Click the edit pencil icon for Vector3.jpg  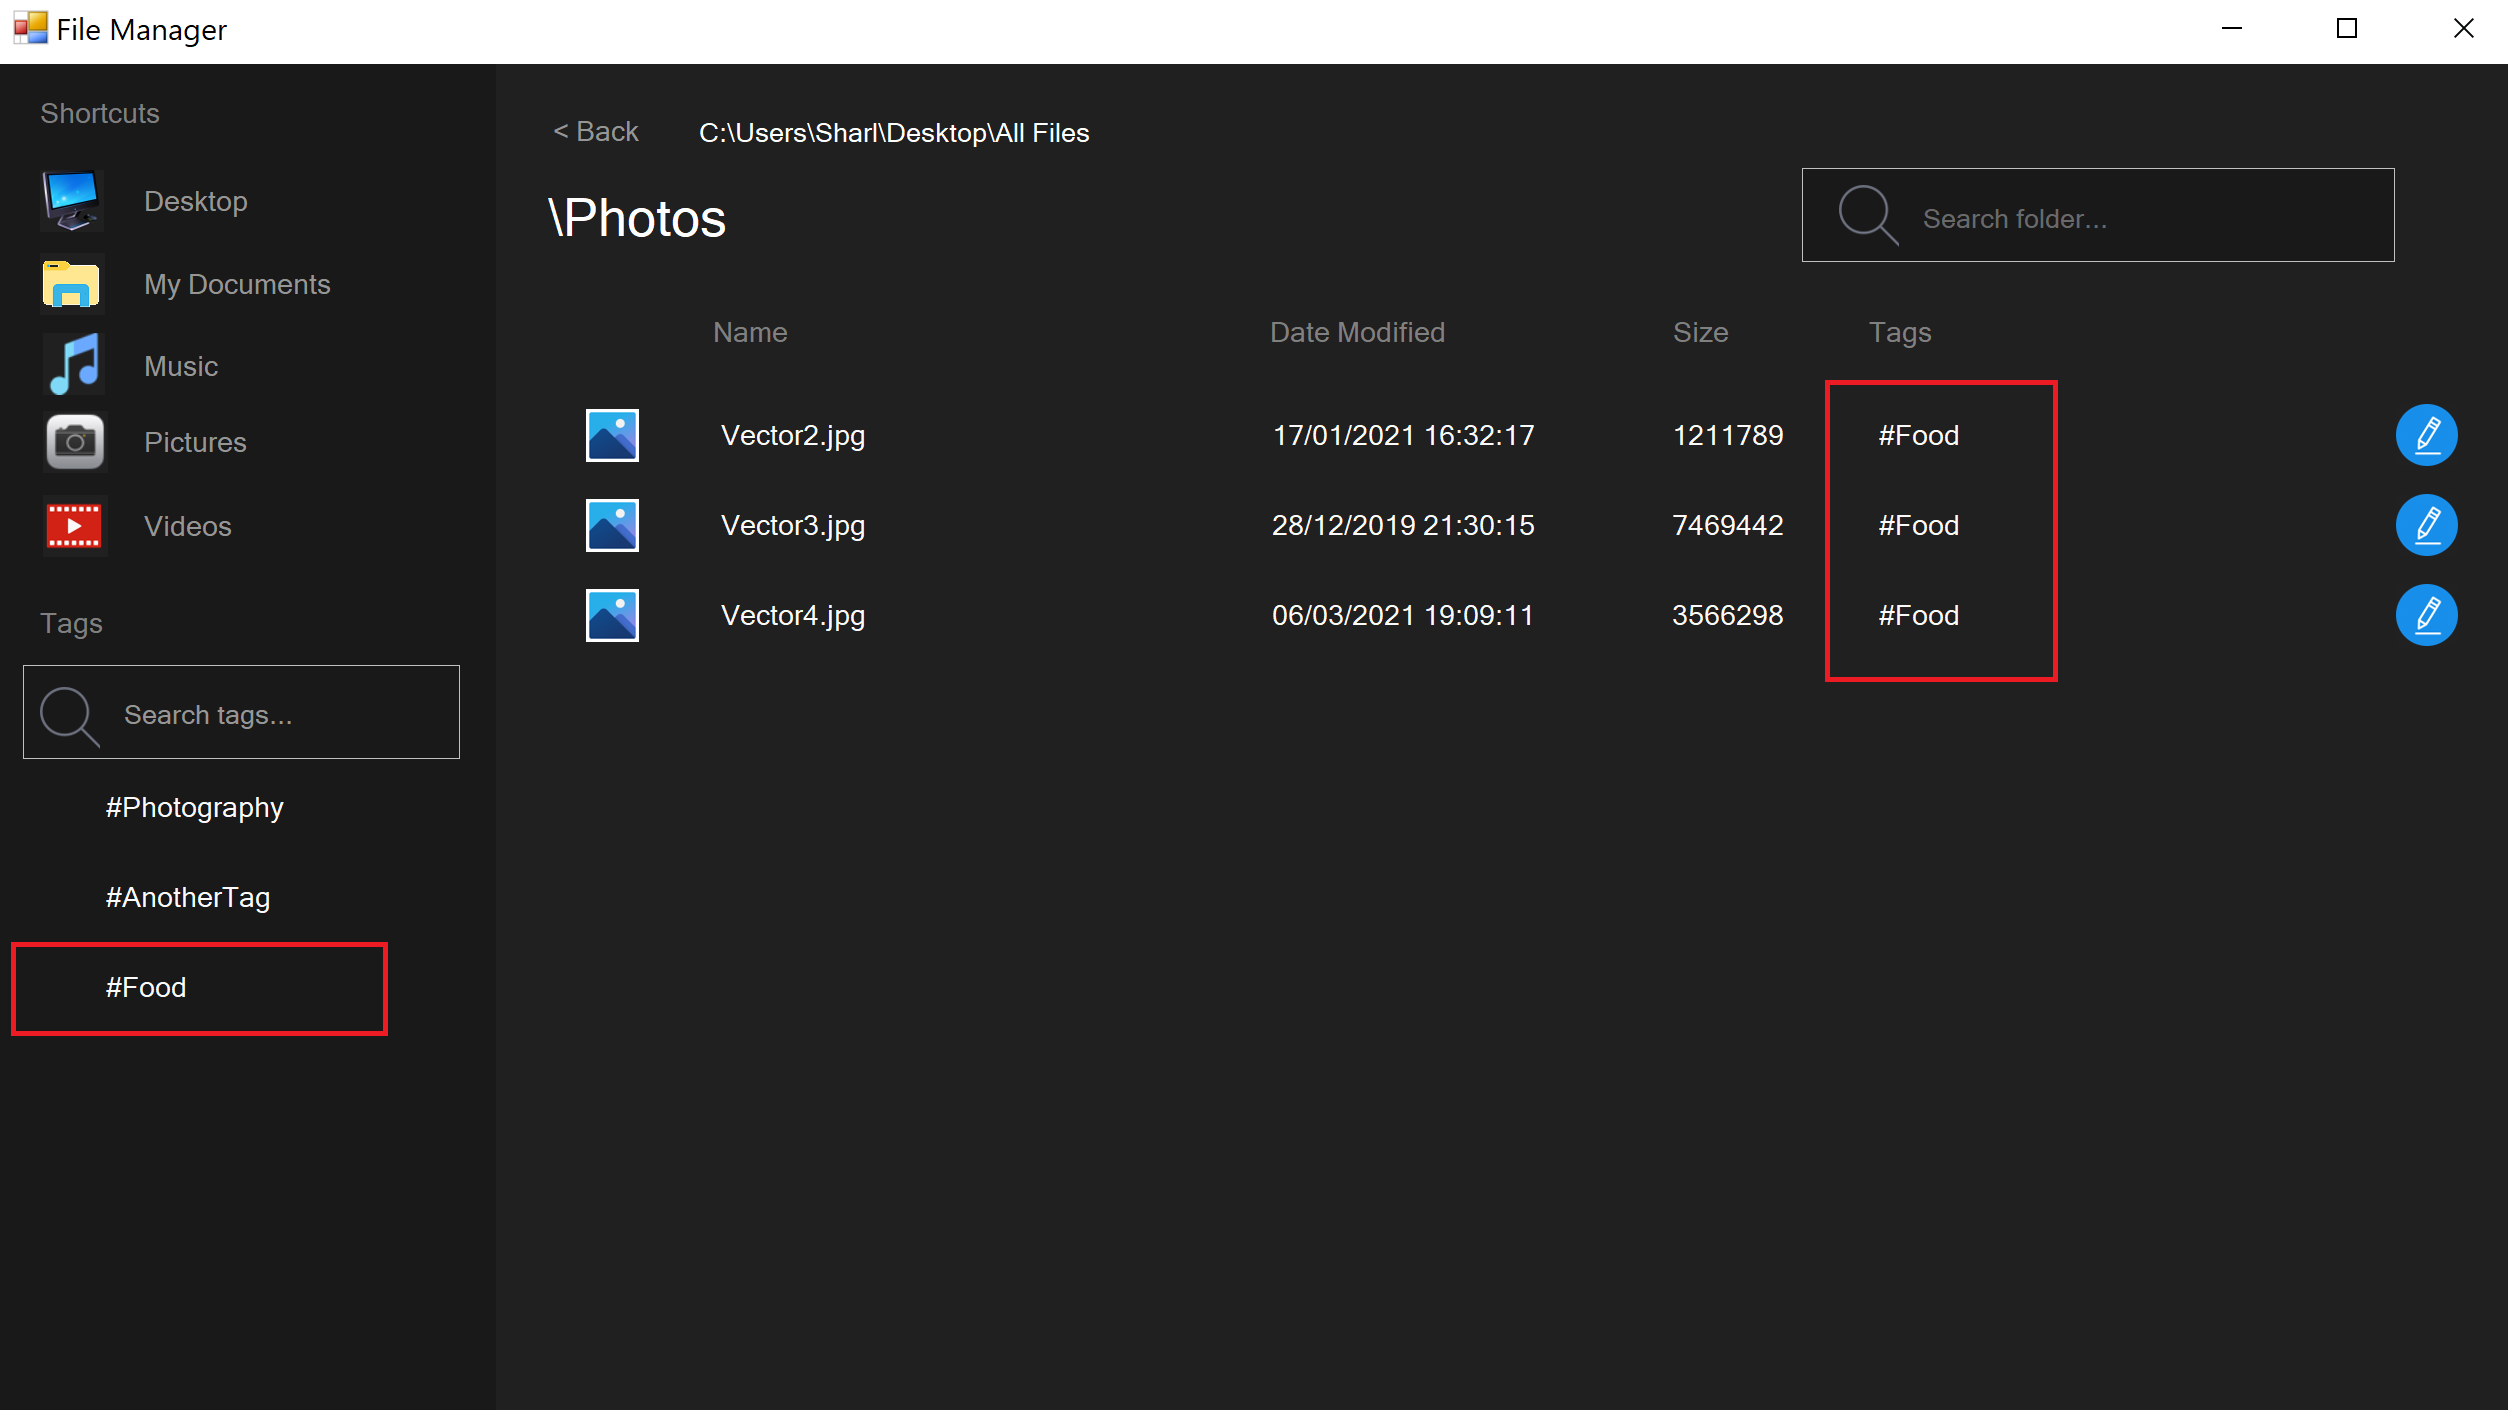[2426, 525]
